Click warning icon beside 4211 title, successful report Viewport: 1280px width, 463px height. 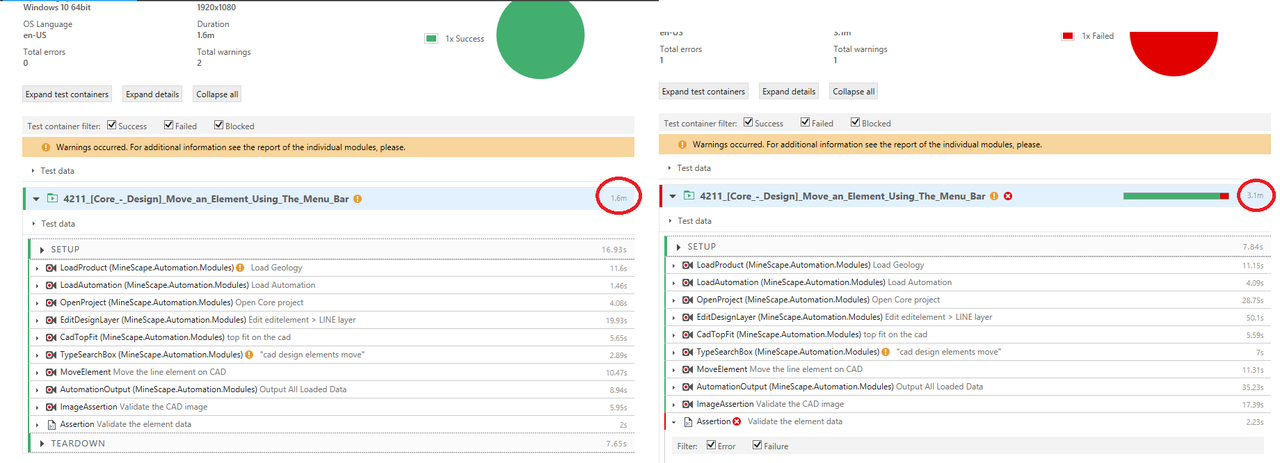[x=358, y=199]
